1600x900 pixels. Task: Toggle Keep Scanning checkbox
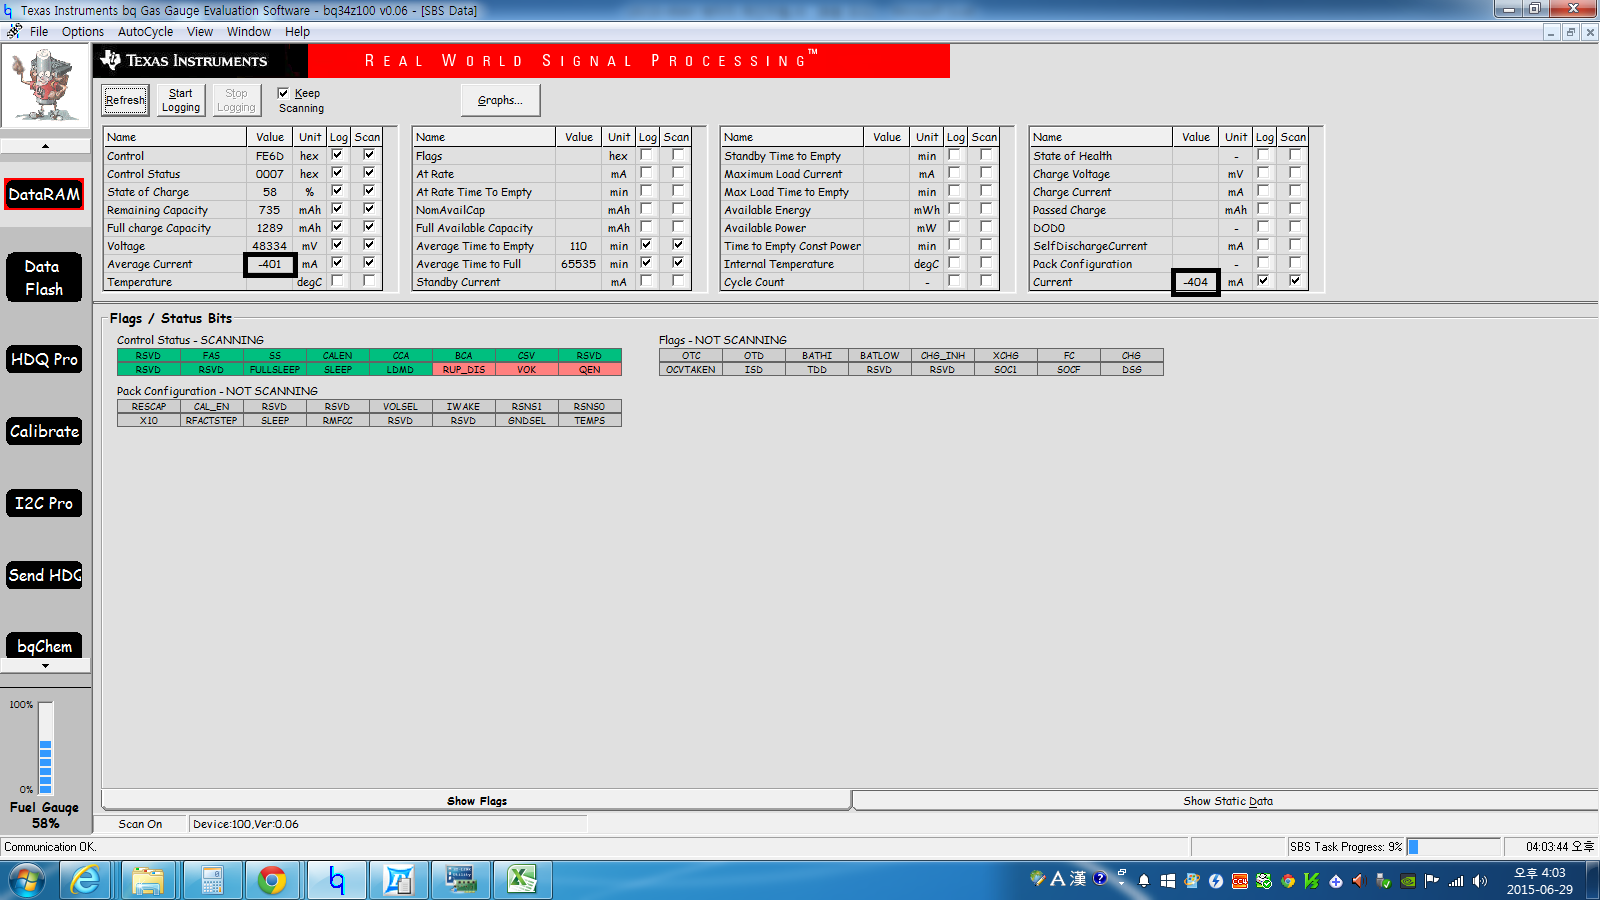283,93
